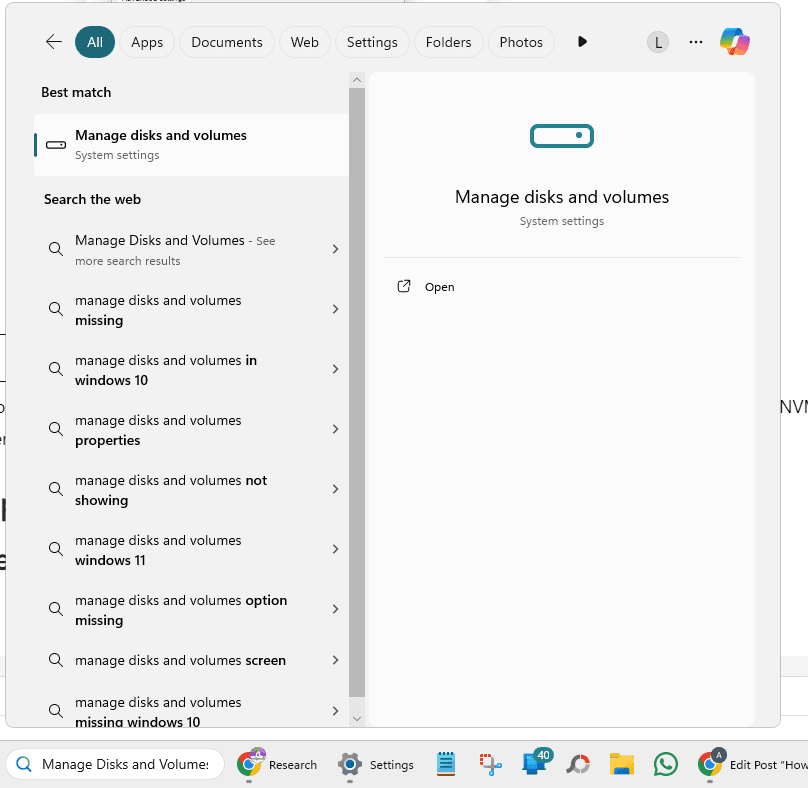Viewport: 808px width, 788px height.
Task: Click the magnifier icon in taskbar search box
Action: 24,764
